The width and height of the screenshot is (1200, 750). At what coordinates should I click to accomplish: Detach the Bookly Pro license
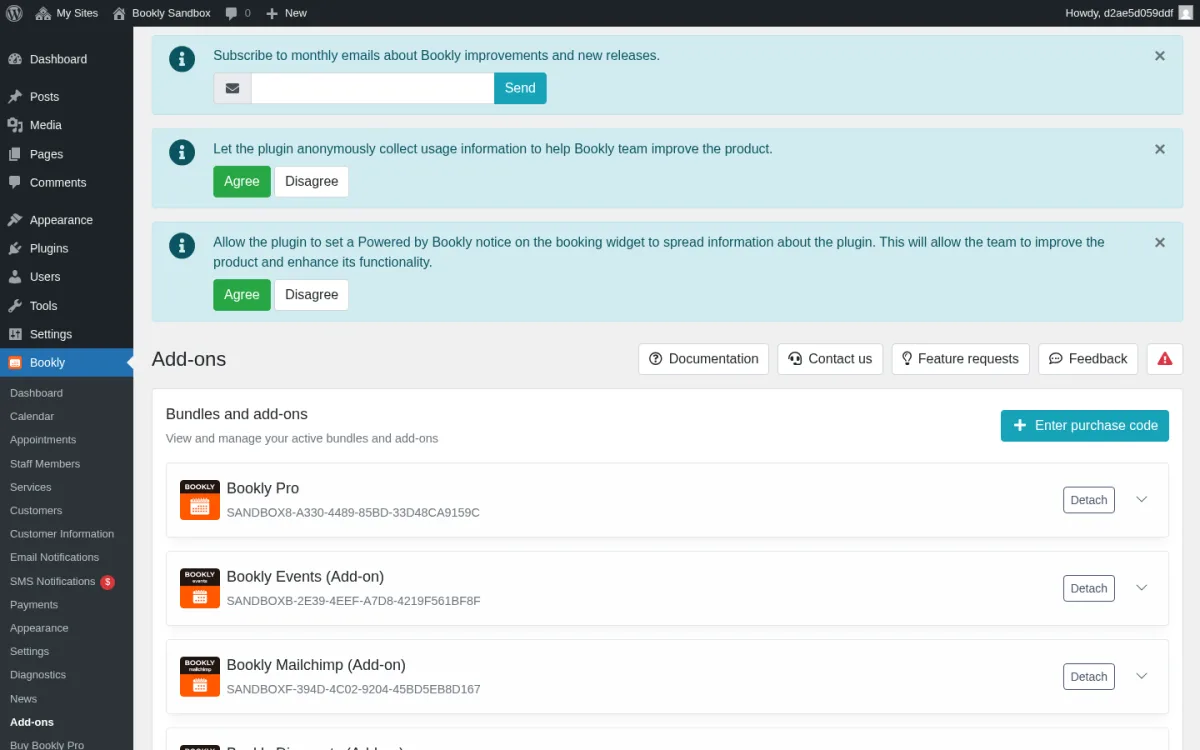1089,500
